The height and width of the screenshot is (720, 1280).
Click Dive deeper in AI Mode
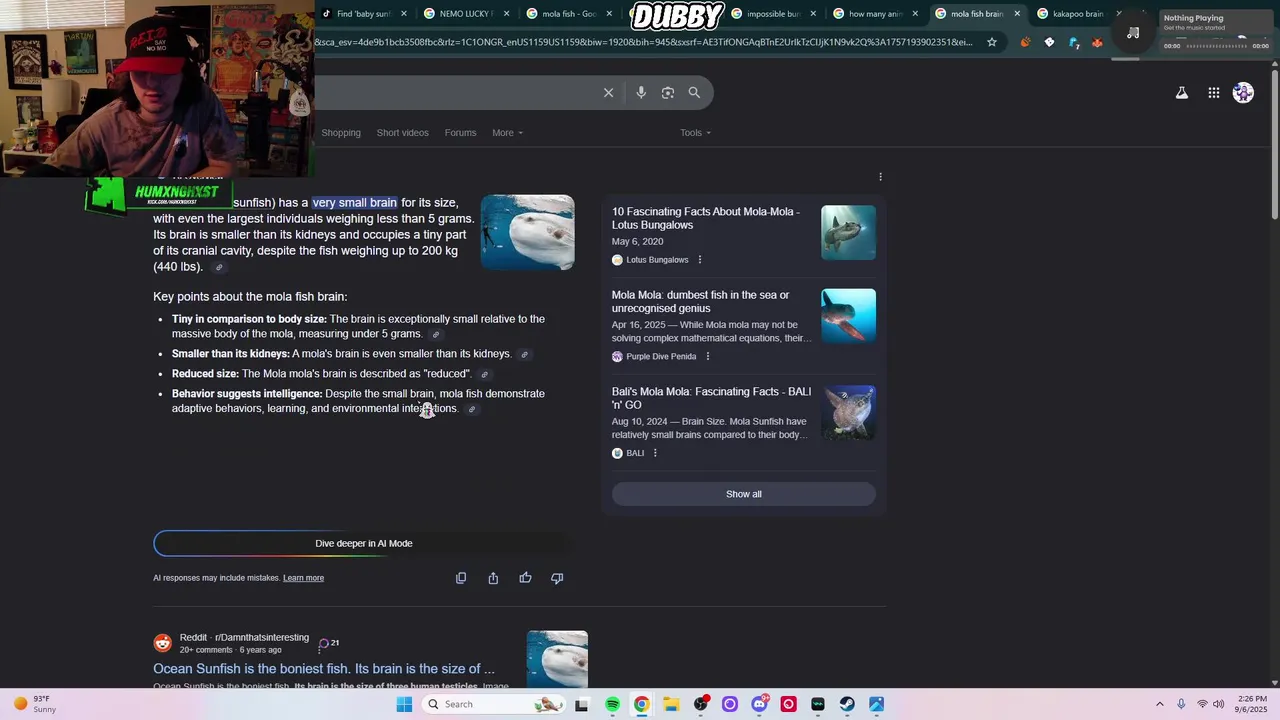coord(363,544)
